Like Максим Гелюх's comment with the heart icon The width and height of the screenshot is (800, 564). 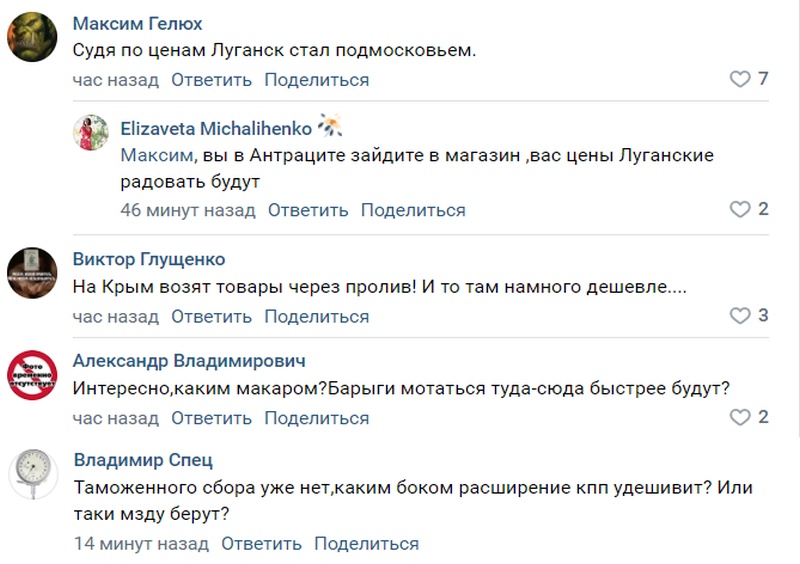point(739,79)
